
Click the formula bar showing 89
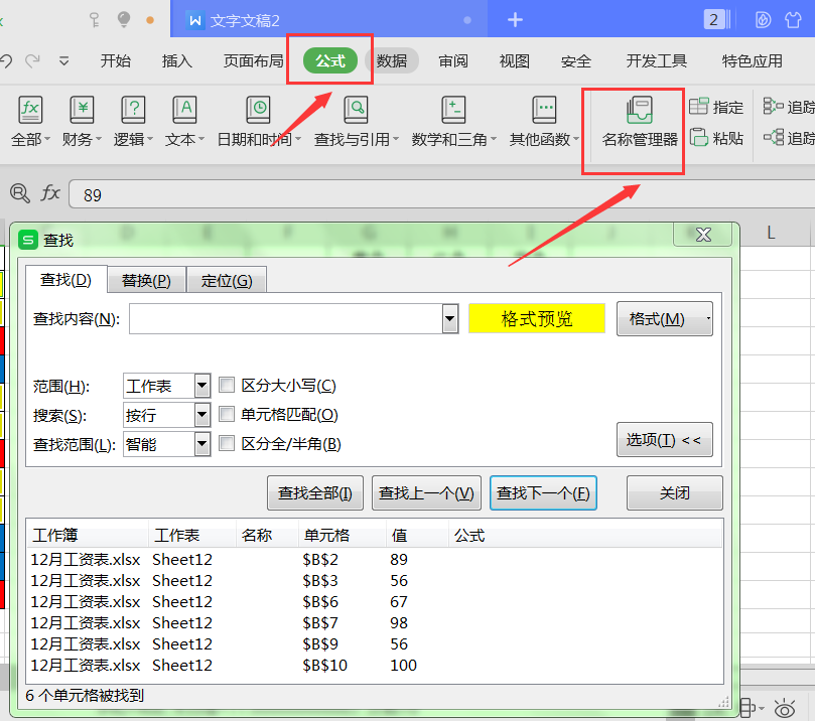(442, 194)
